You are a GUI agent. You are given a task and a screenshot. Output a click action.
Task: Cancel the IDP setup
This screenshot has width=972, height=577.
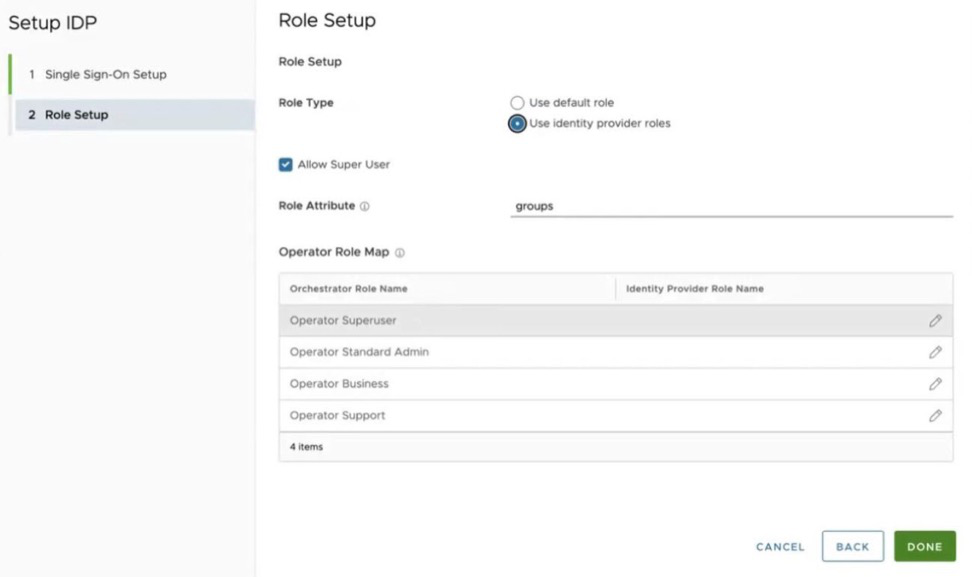(x=780, y=547)
